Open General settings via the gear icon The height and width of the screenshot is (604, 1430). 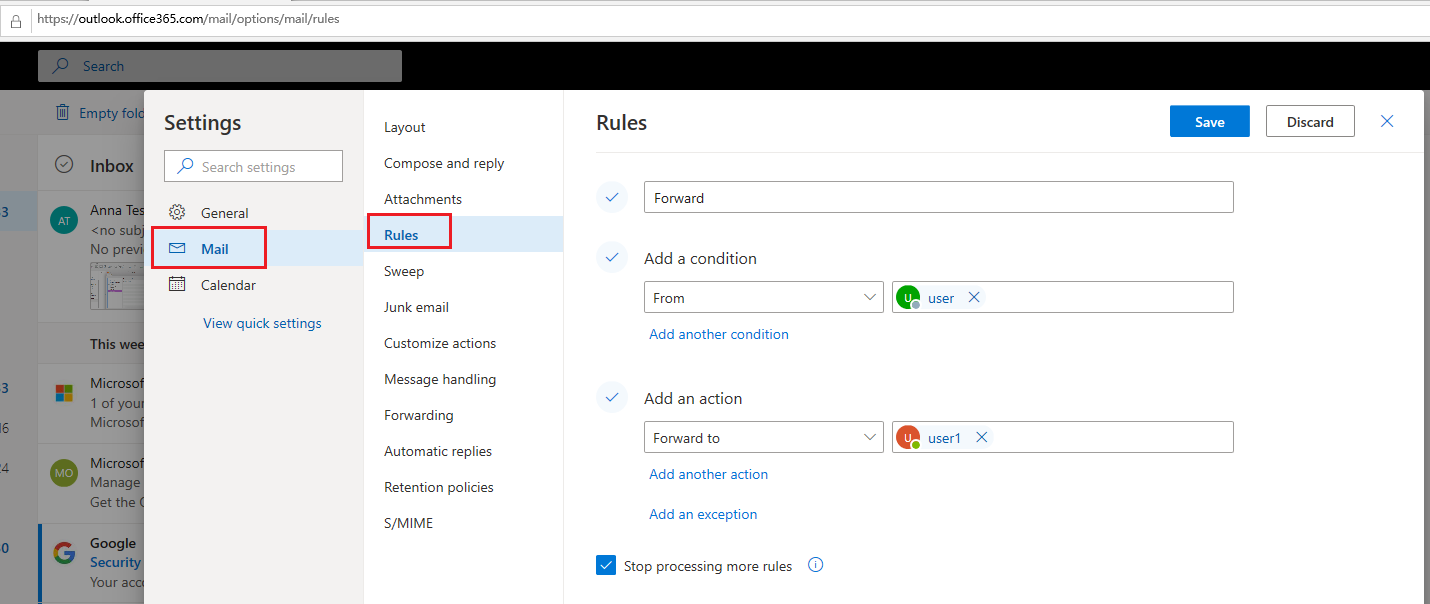178,212
